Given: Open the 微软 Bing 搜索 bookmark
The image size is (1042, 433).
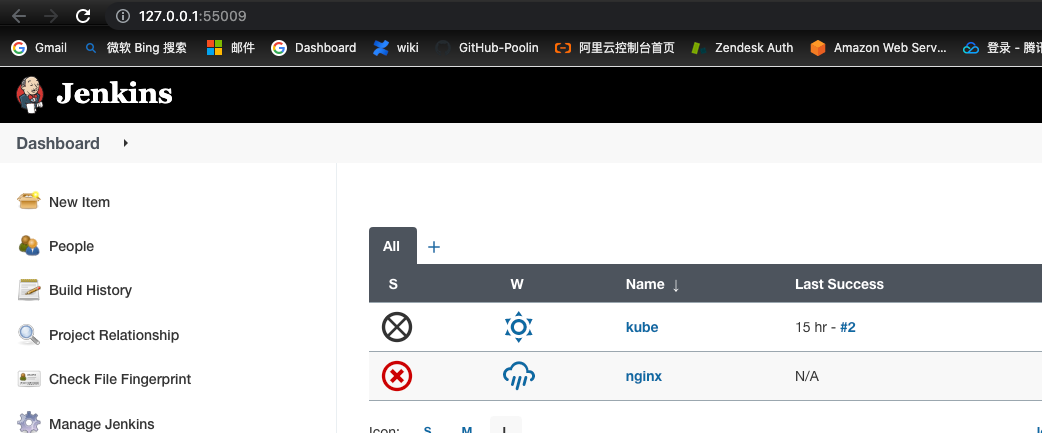Looking at the screenshot, I should [136, 48].
